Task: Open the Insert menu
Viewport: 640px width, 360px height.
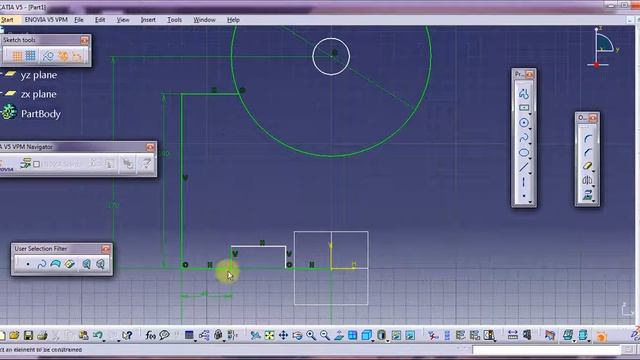Action: tap(148, 20)
